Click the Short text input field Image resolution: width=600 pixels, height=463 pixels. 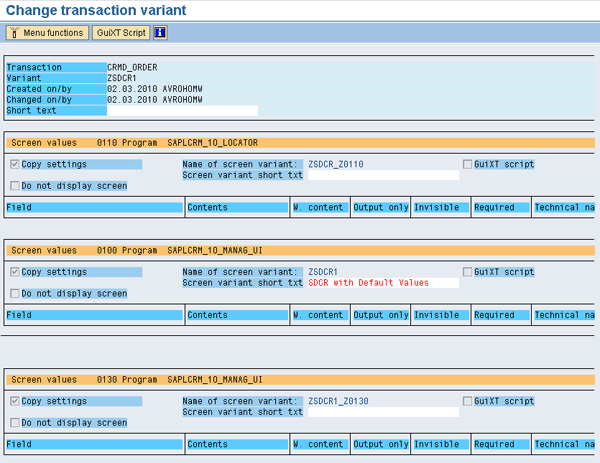182,111
